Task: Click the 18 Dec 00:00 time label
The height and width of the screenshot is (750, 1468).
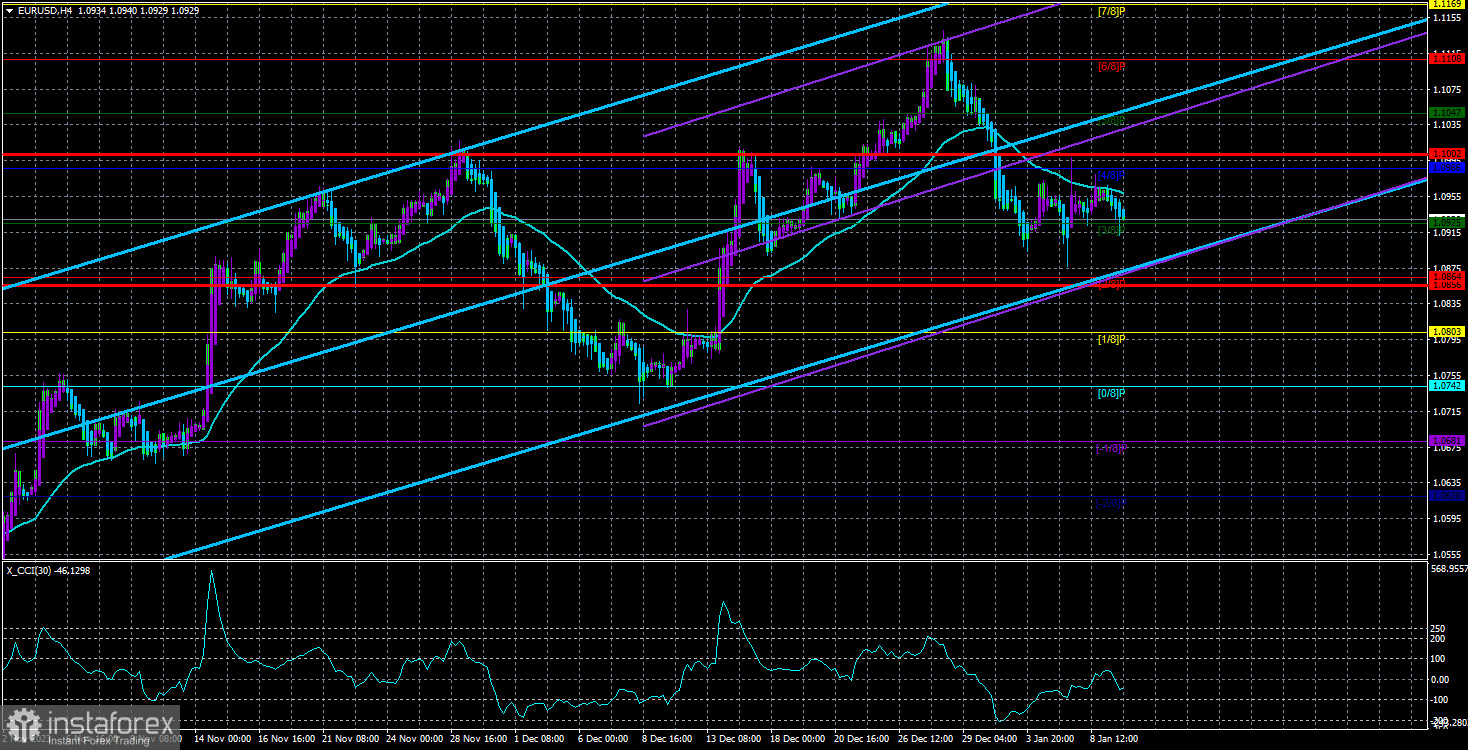Action: [799, 738]
